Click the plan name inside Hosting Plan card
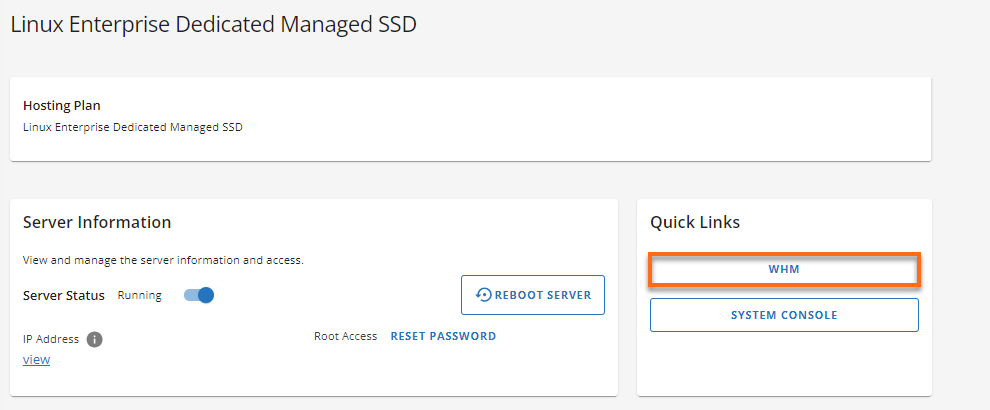 [133, 127]
